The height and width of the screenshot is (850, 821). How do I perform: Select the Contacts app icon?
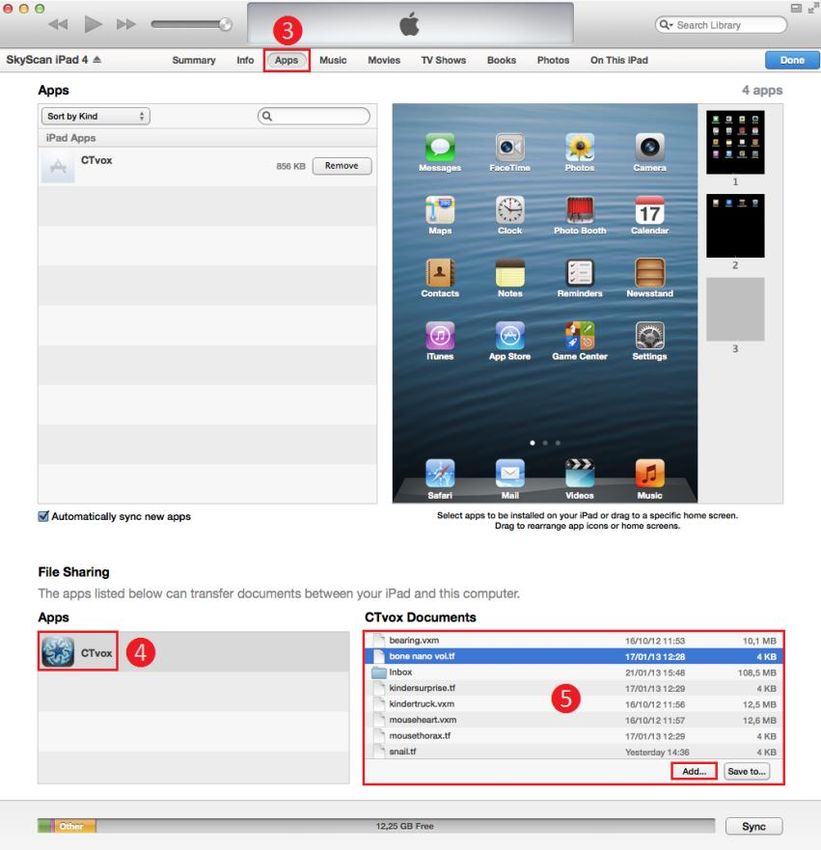(x=440, y=273)
